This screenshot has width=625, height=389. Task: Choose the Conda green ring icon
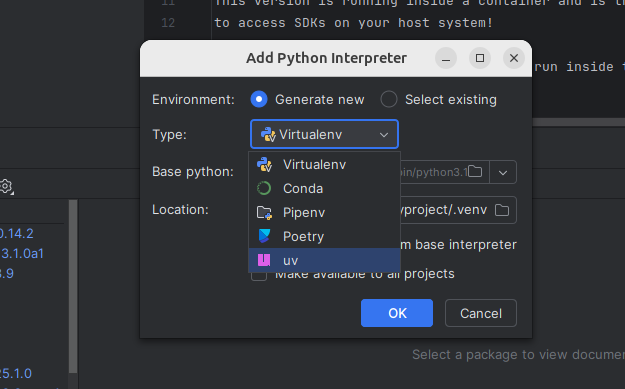tap(264, 188)
